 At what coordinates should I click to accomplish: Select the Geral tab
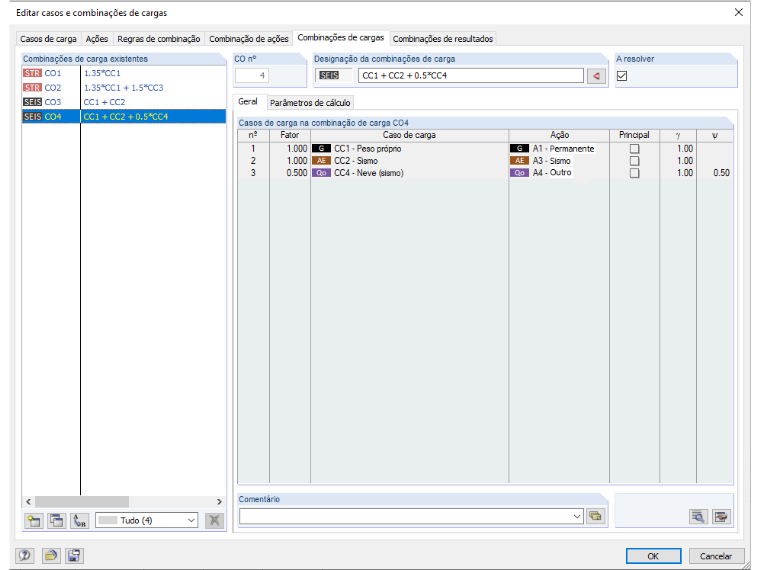pyautogui.click(x=248, y=102)
